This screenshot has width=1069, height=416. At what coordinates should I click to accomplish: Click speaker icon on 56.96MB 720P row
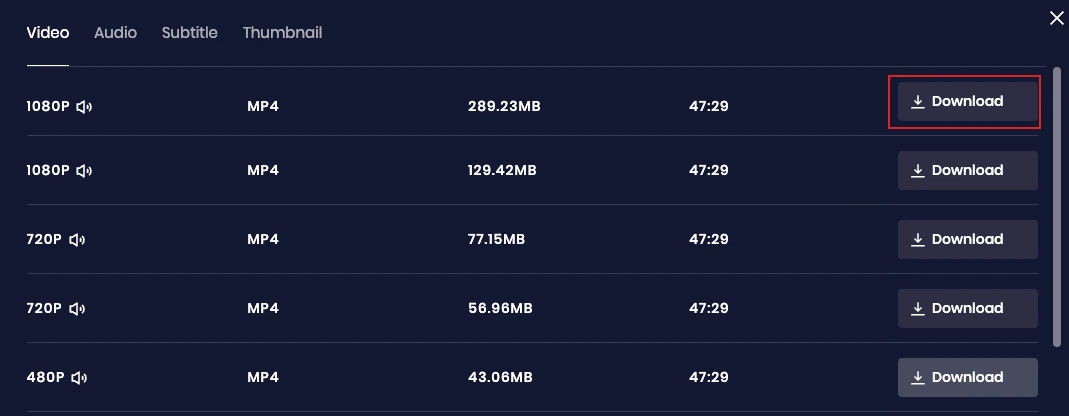click(77, 309)
